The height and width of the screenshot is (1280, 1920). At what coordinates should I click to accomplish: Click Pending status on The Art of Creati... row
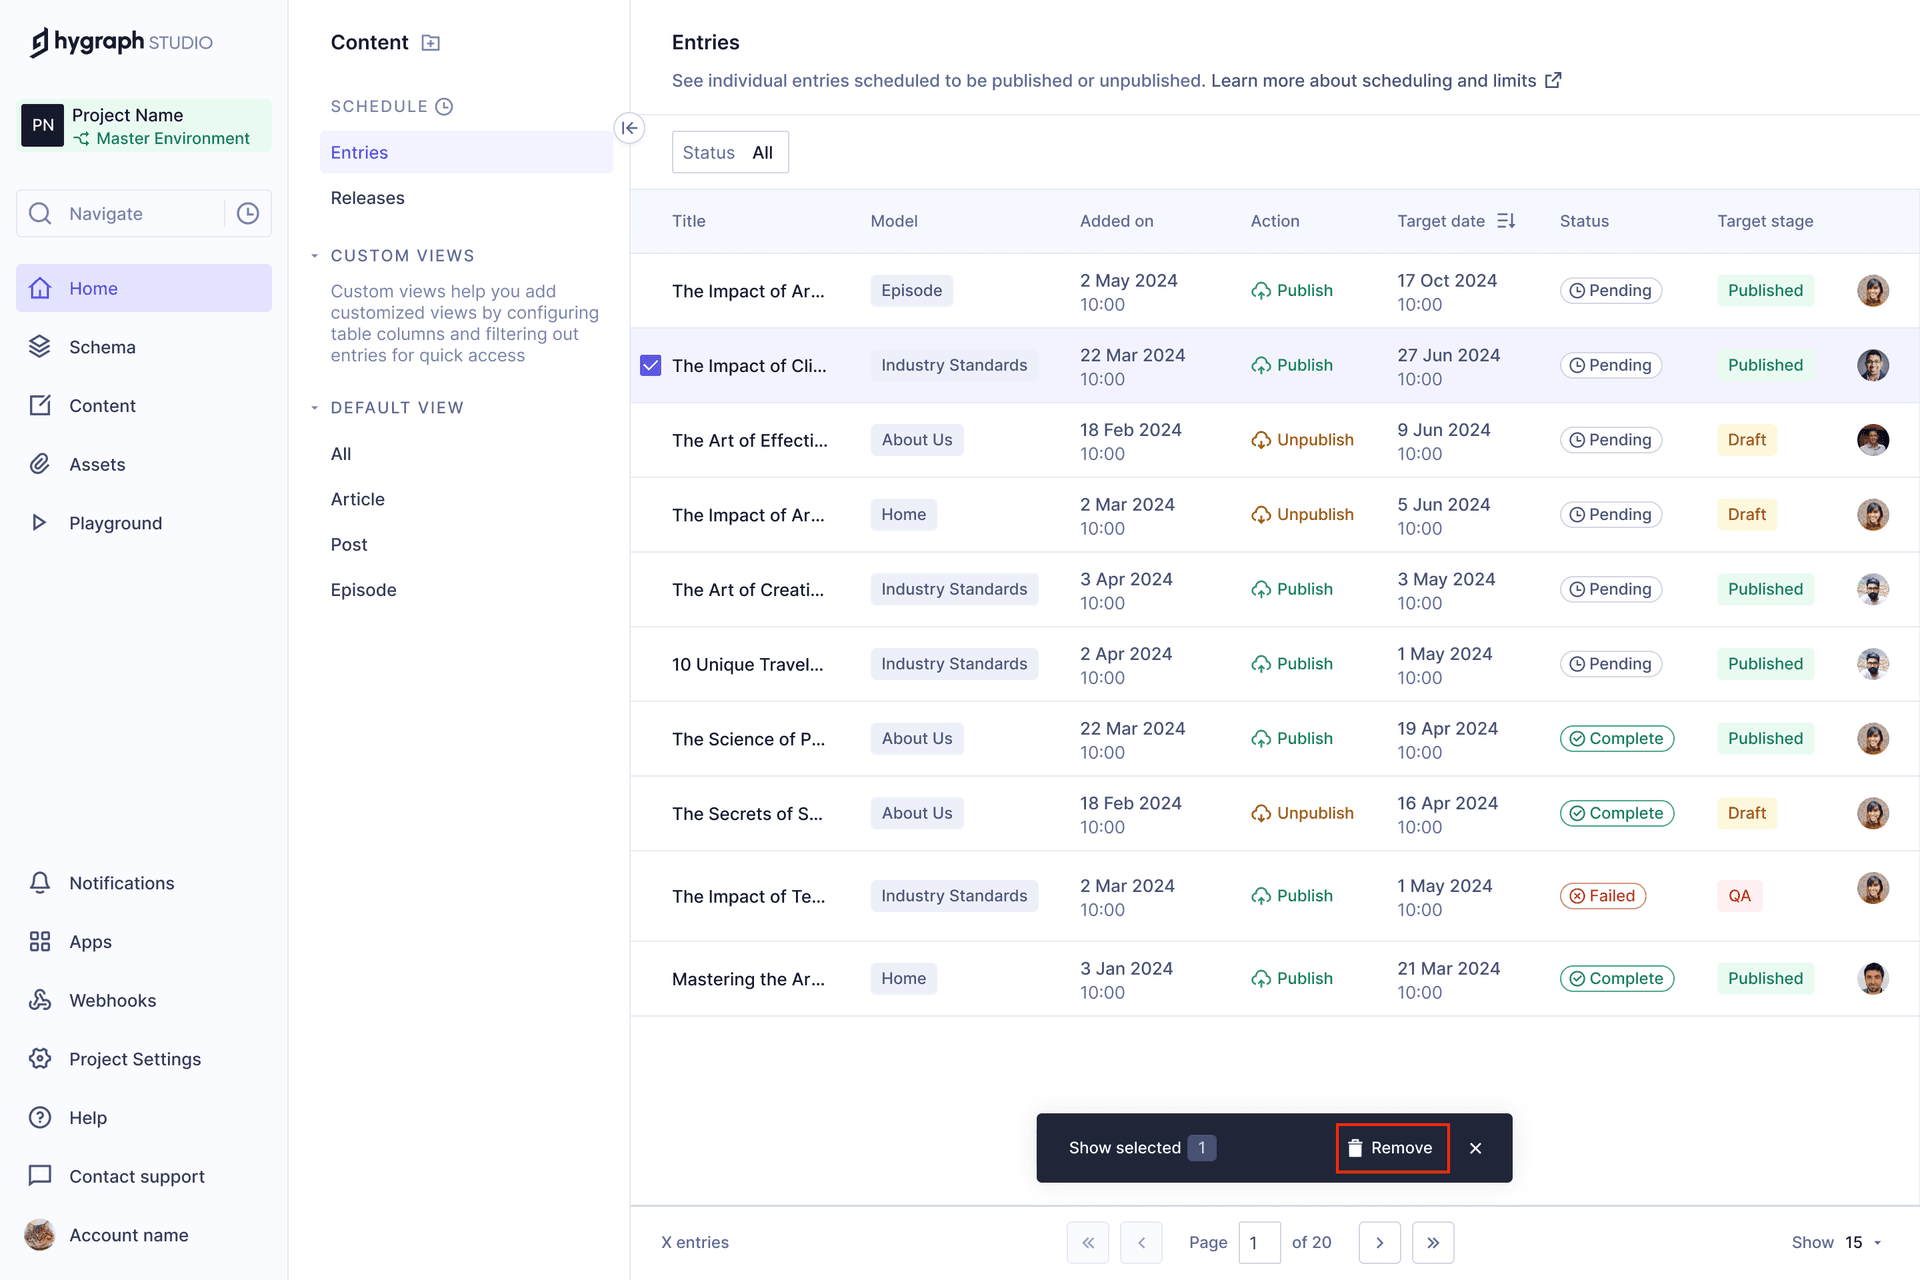[1611, 589]
